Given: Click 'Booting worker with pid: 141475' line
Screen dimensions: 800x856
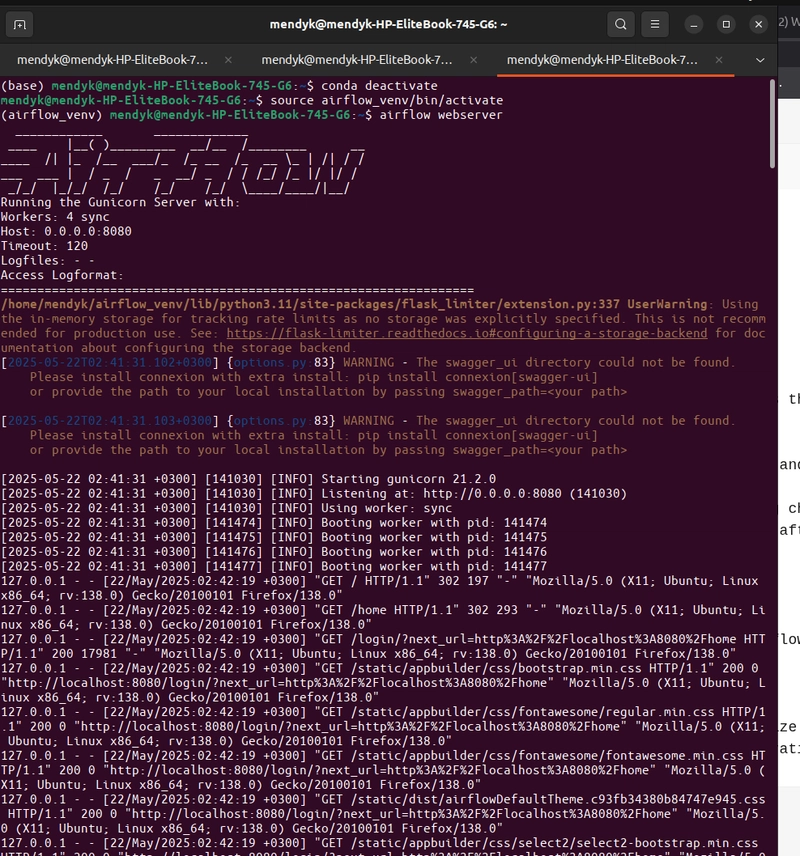Looking at the screenshot, I should (274, 537).
